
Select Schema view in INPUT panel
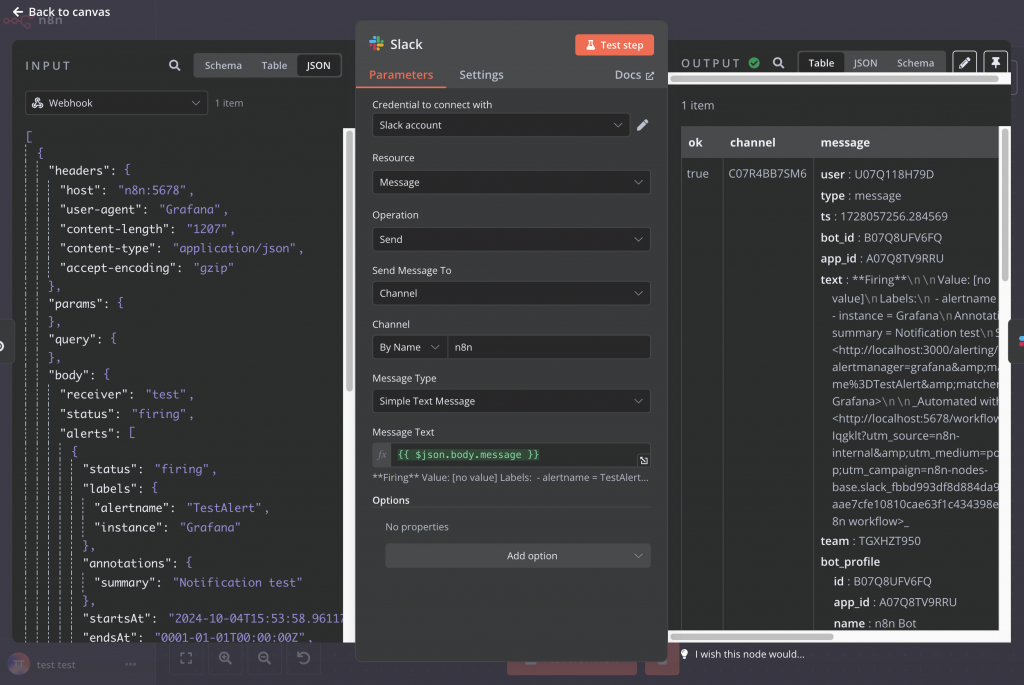(x=223, y=65)
